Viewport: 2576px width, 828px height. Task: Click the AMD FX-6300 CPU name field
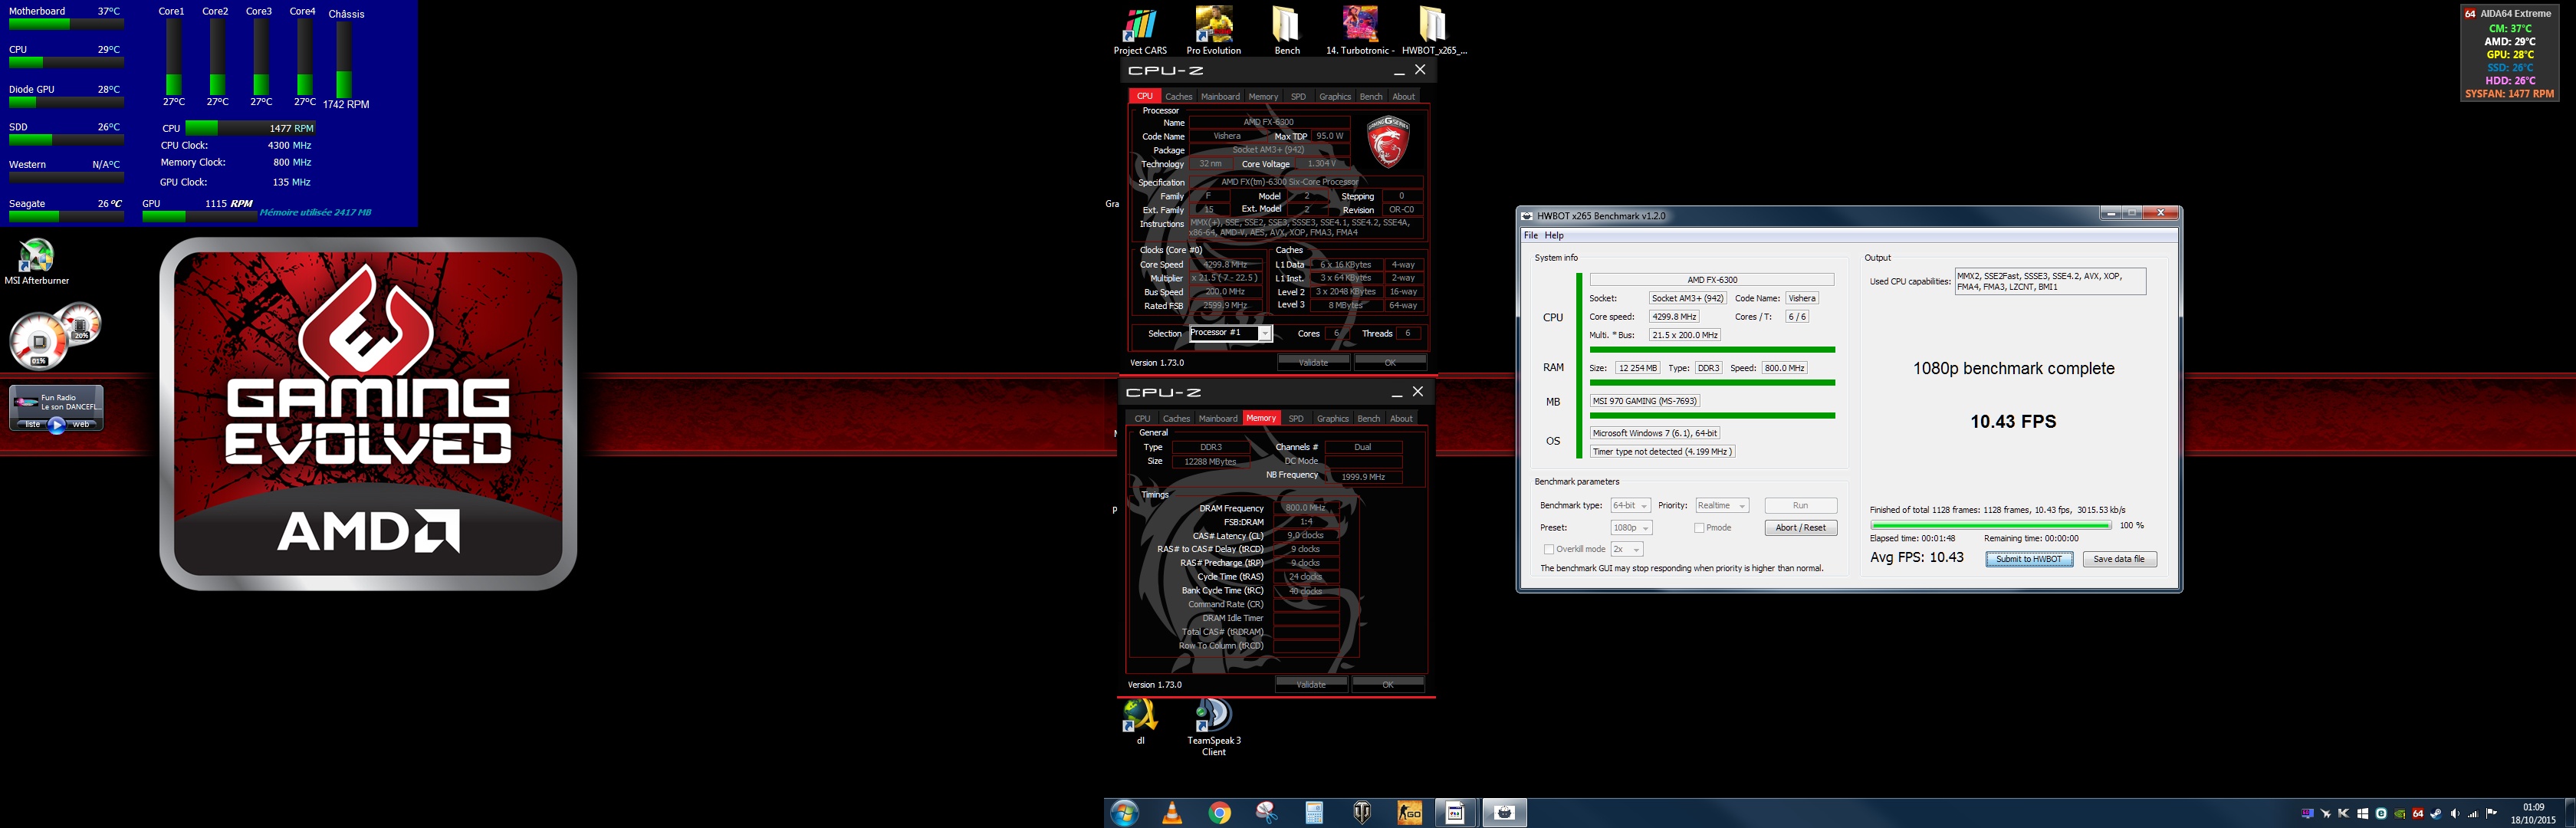click(x=1712, y=280)
